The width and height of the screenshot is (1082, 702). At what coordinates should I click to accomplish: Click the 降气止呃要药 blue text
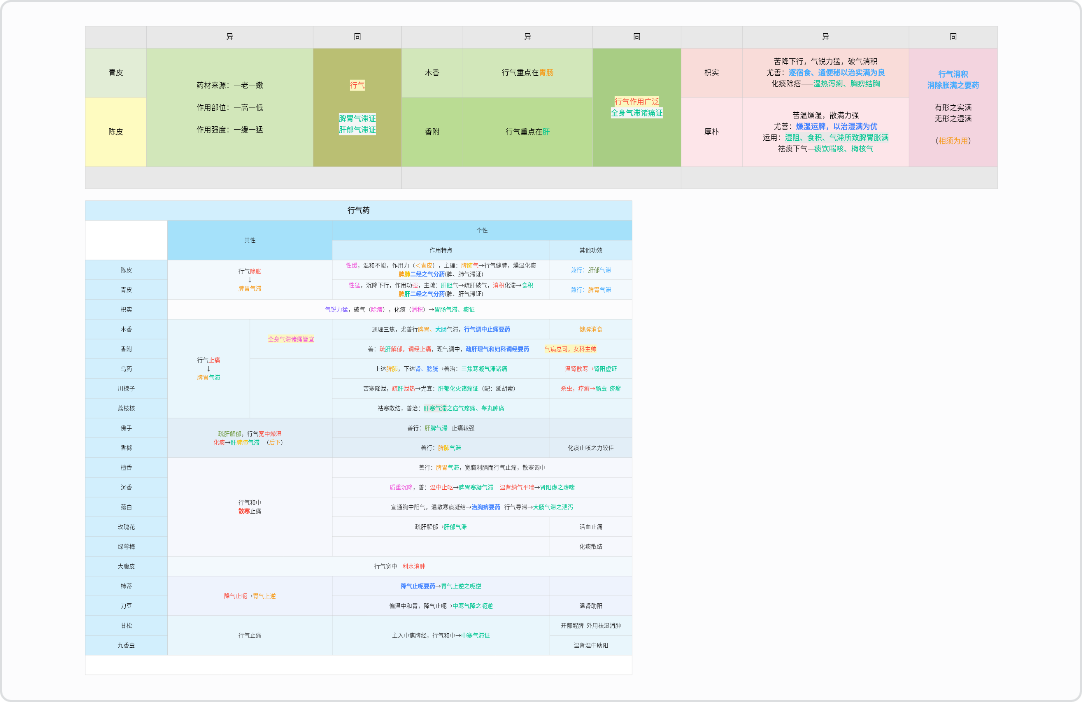pyautogui.click(x=418, y=586)
